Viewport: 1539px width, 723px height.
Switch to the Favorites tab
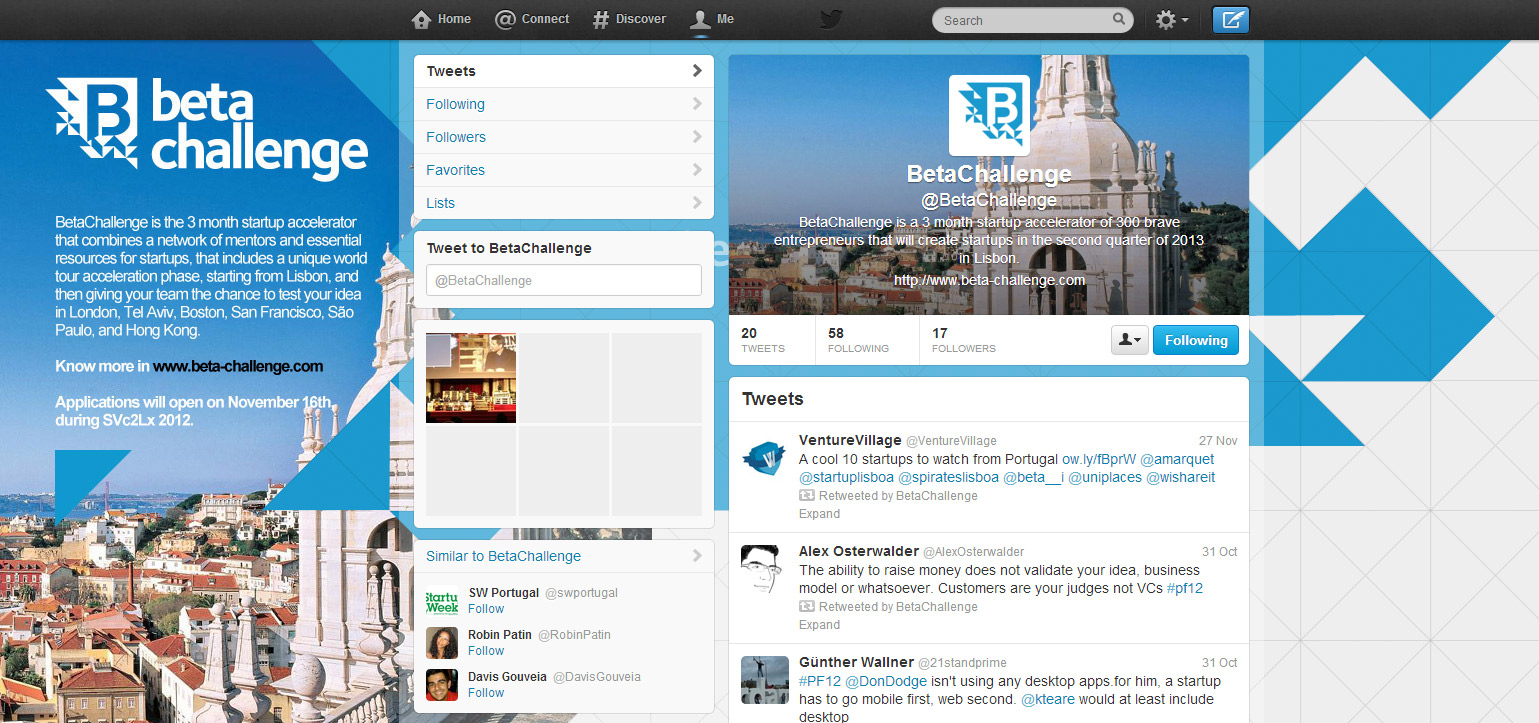coord(455,170)
